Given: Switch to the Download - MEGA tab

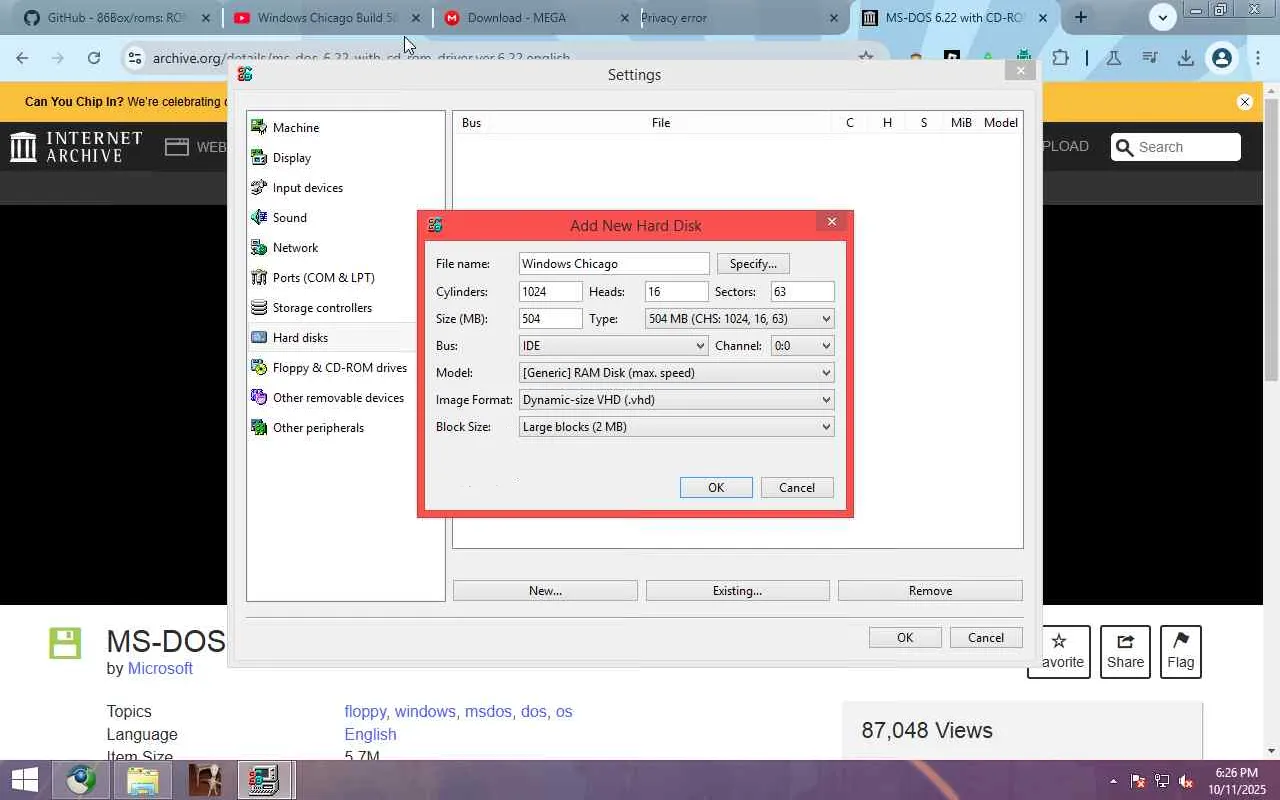Looking at the screenshot, I should [x=536, y=18].
